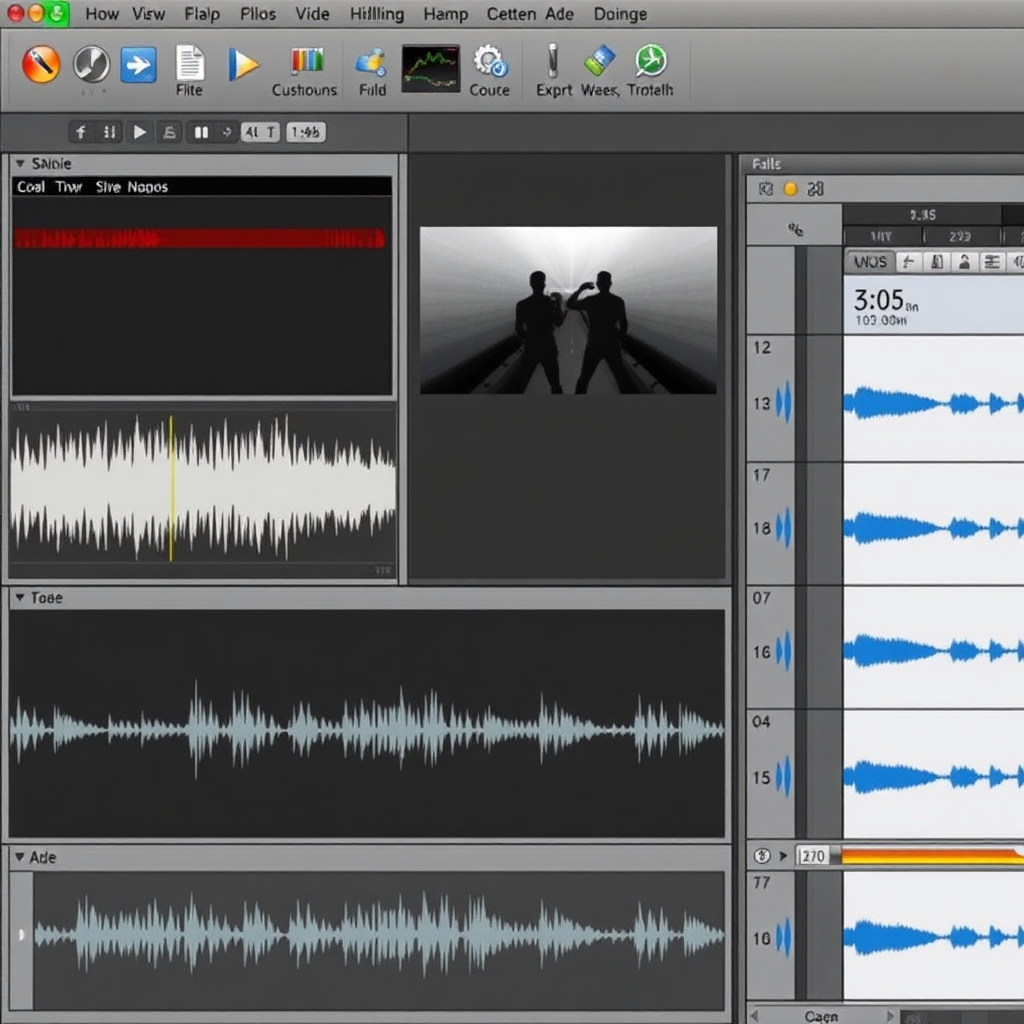
Task: Click the video preview thumbnail with silhouettes
Action: coord(568,310)
